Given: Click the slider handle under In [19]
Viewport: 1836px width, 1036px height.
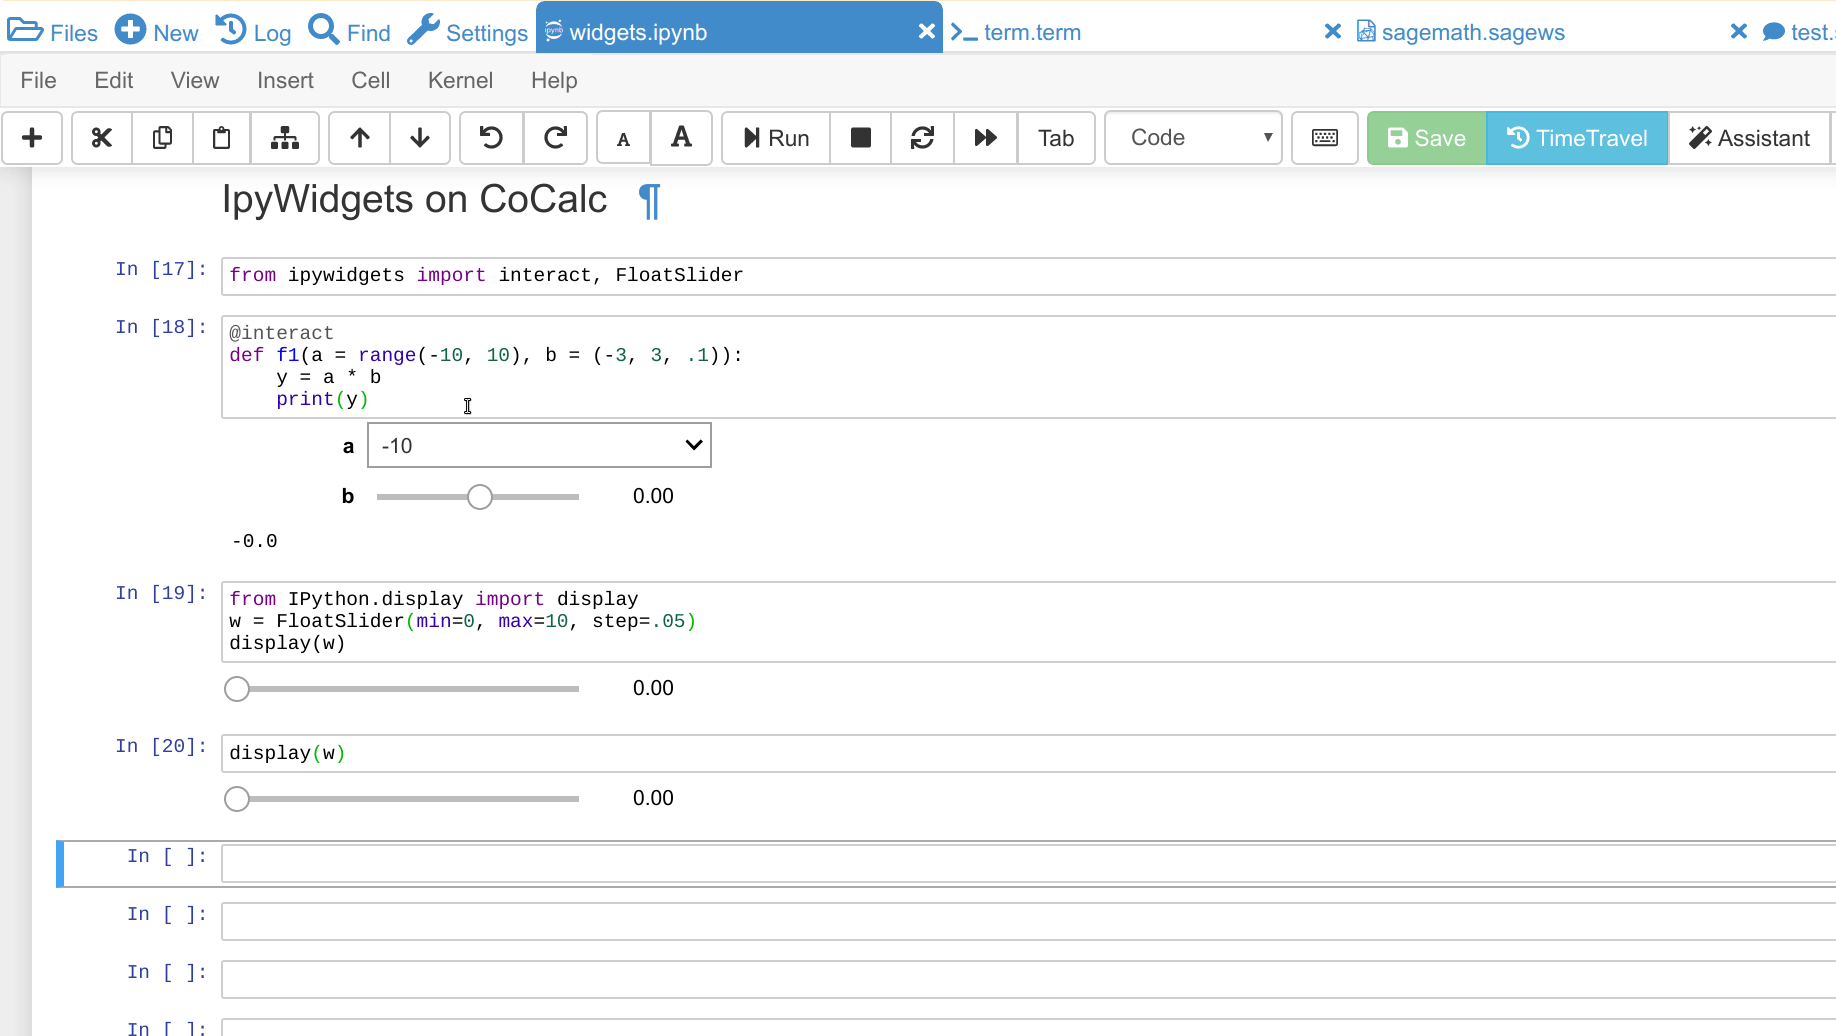Looking at the screenshot, I should (237, 689).
